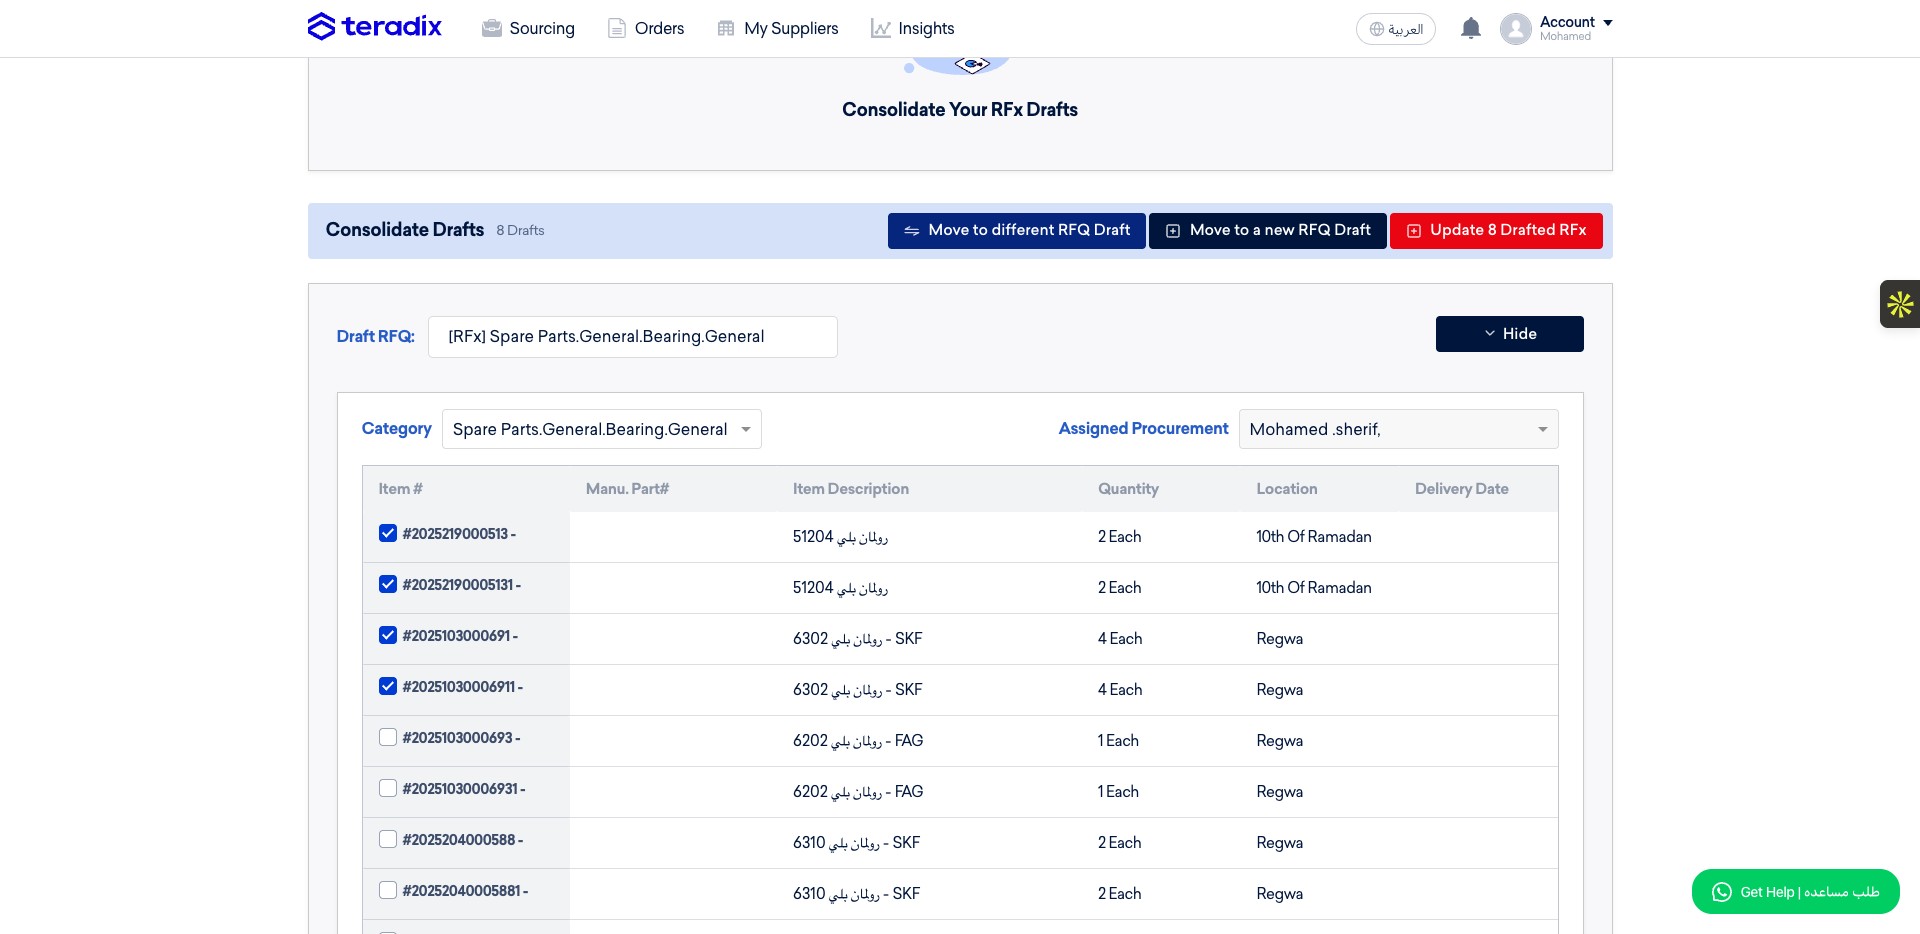Click the Sourcing inbox icon
Image resolution: width=1920 pixels, height=934 pixels.
click(491, 28)
